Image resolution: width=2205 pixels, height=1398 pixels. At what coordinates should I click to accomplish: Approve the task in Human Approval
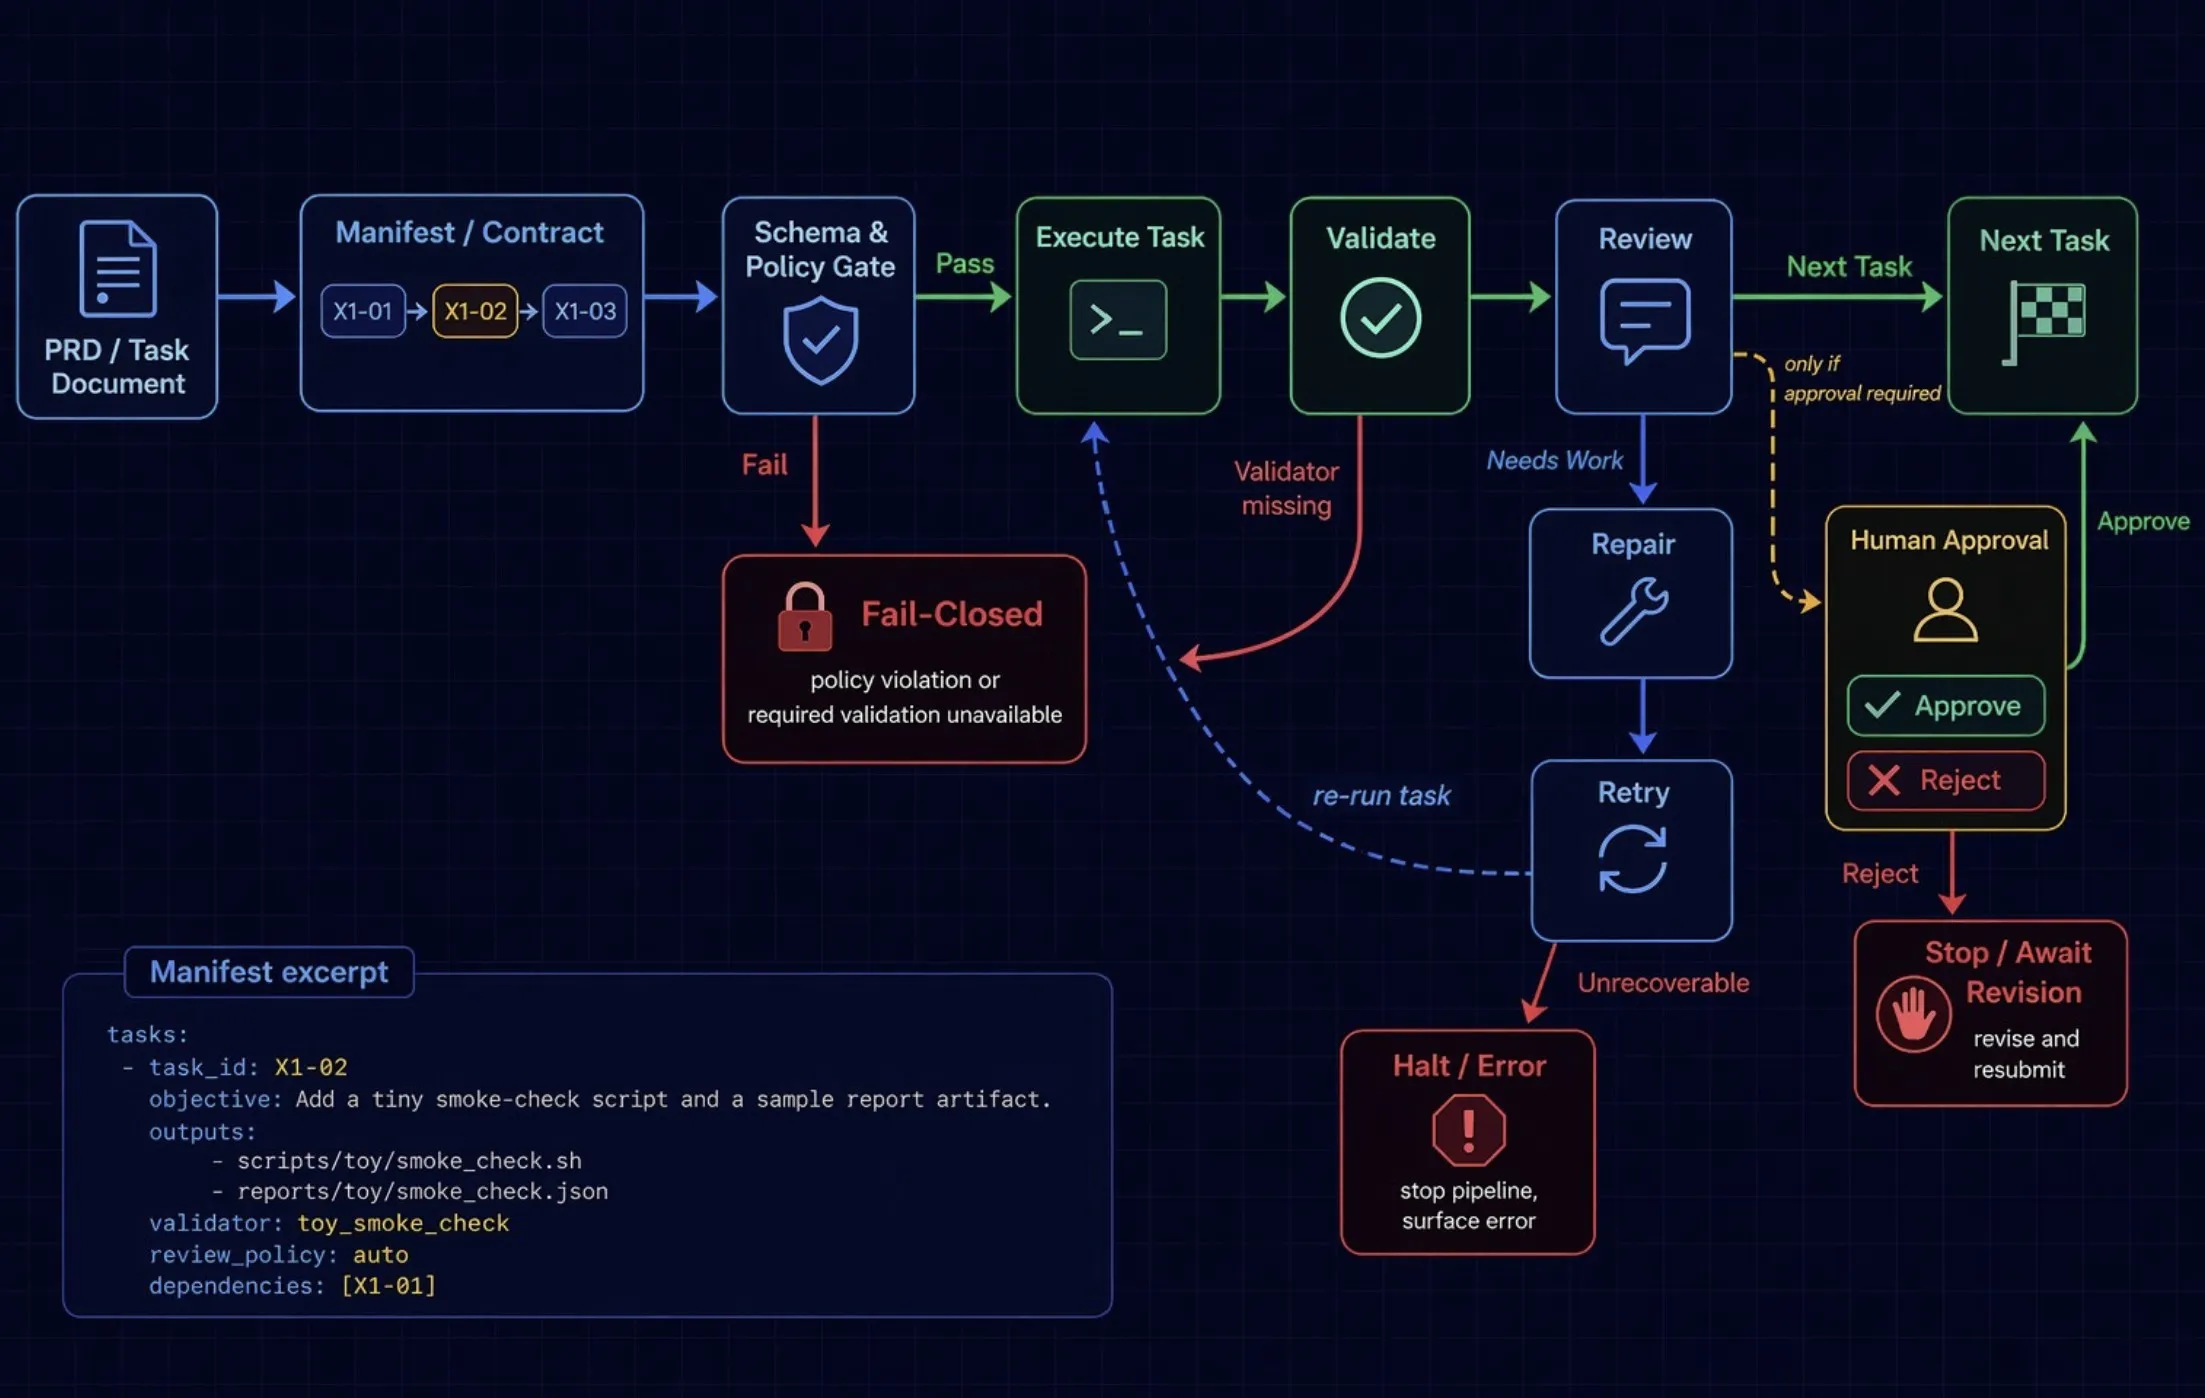point(1944,706)
